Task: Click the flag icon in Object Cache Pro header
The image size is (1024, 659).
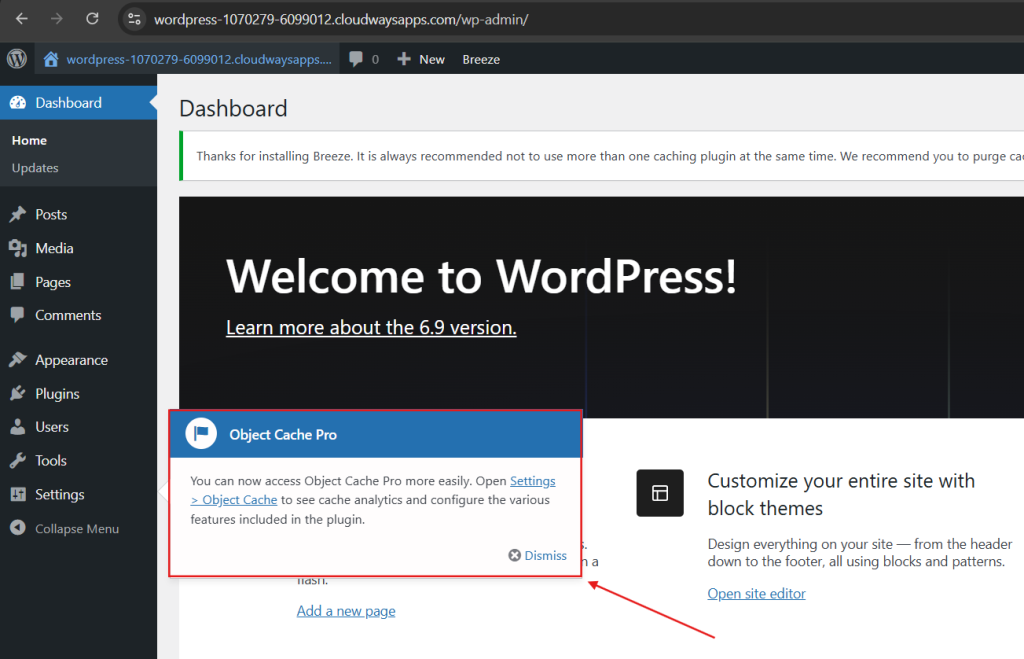Action: tap(201, 434)
